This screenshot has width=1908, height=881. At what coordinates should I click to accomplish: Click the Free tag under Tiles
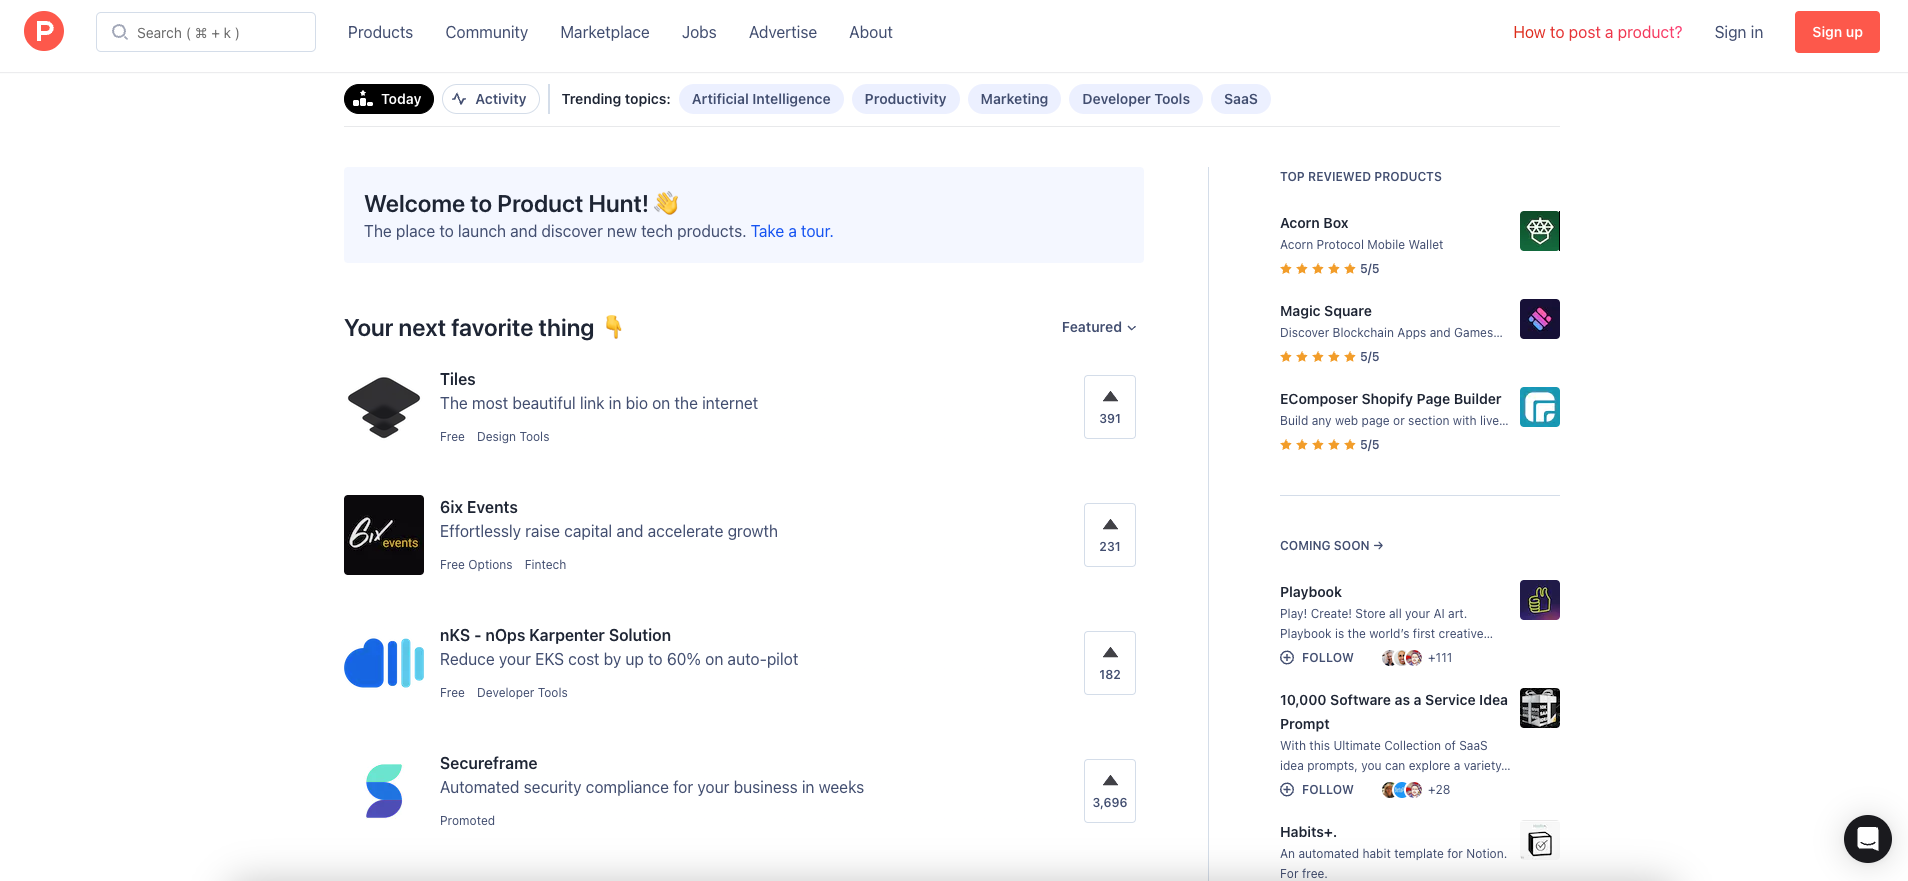tap(452, 437)
